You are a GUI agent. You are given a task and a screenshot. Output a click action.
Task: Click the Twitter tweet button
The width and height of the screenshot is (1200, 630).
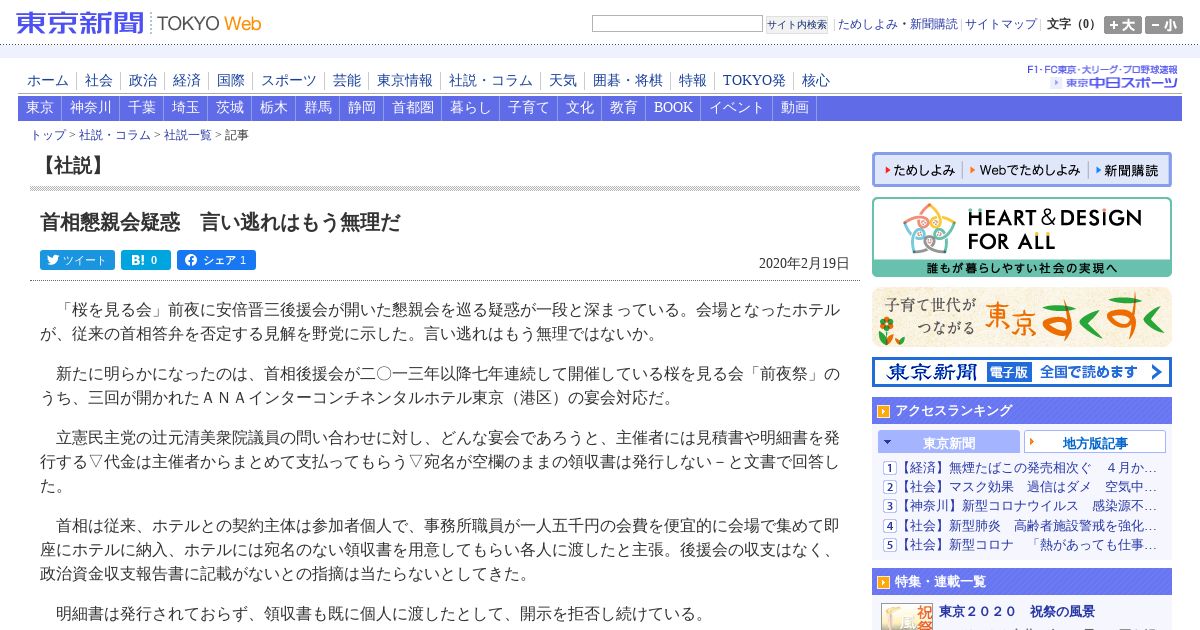77,260
